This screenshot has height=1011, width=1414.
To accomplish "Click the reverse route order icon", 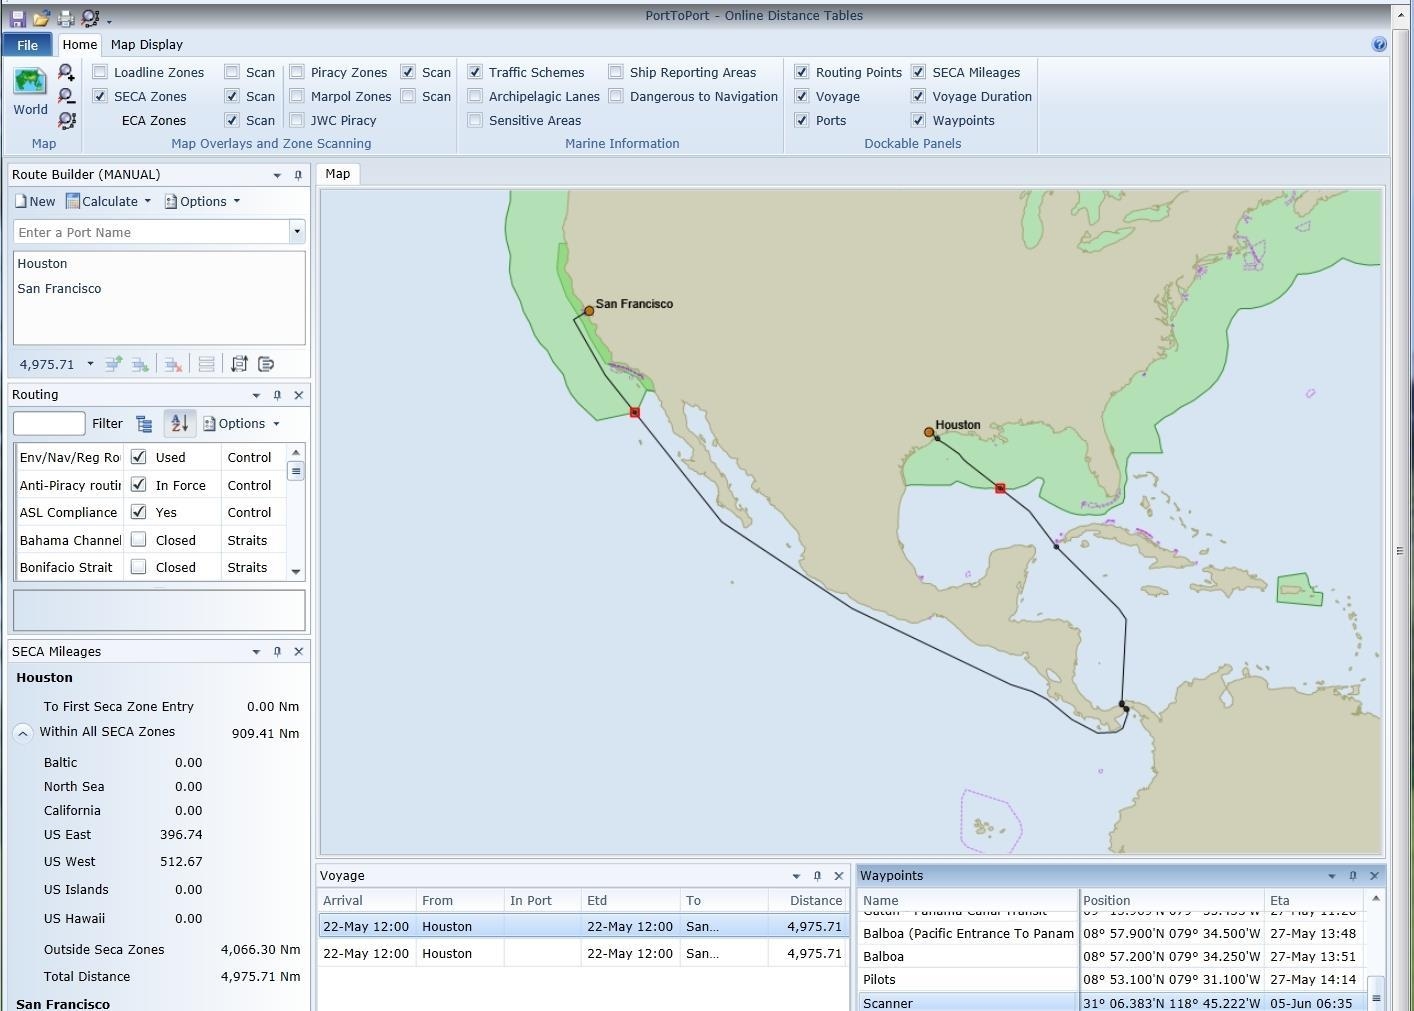I will 239,364.
